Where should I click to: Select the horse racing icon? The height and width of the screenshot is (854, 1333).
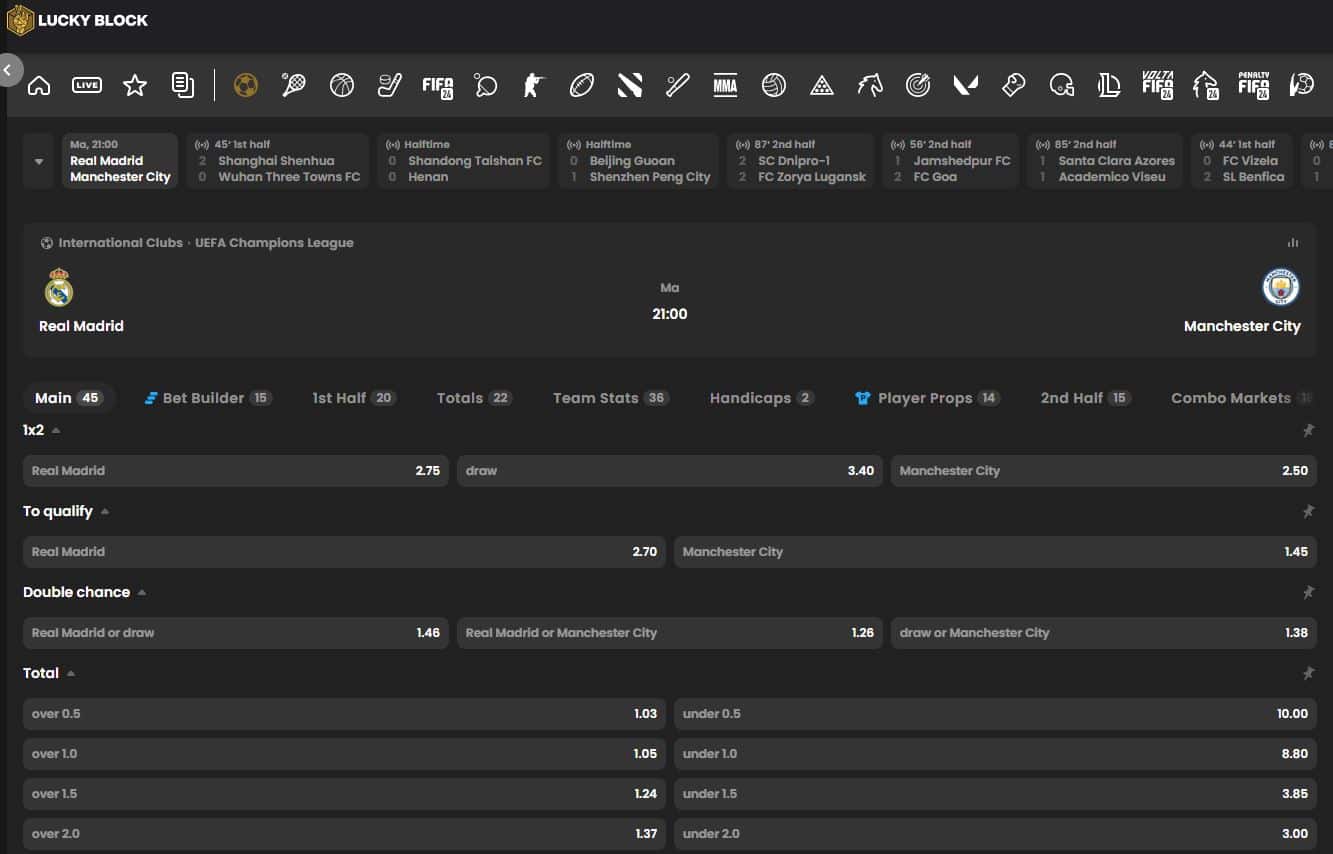870,86
